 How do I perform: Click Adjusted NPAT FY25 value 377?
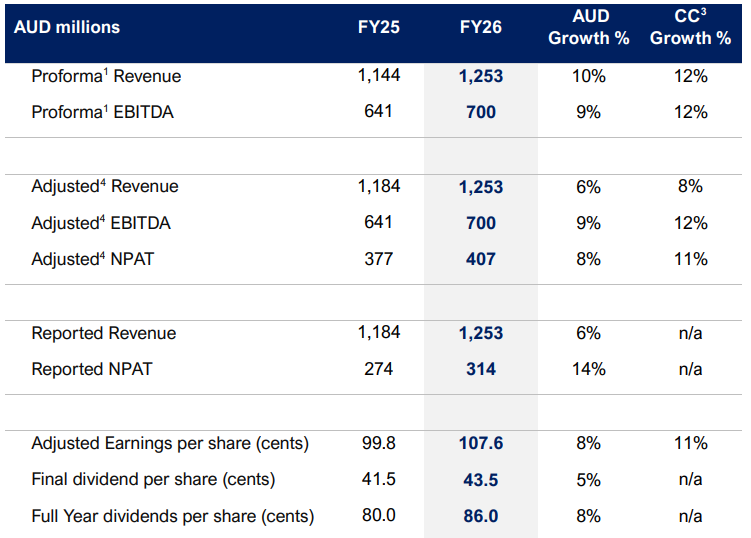(378, 259)
